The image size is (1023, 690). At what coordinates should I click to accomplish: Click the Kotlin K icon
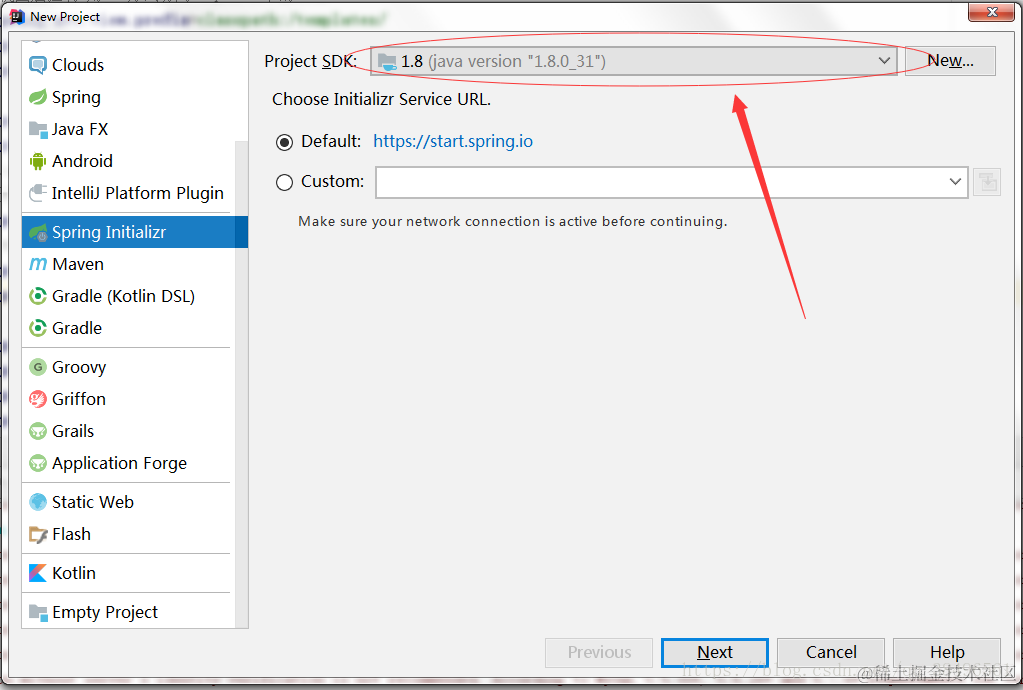[38, 573]
